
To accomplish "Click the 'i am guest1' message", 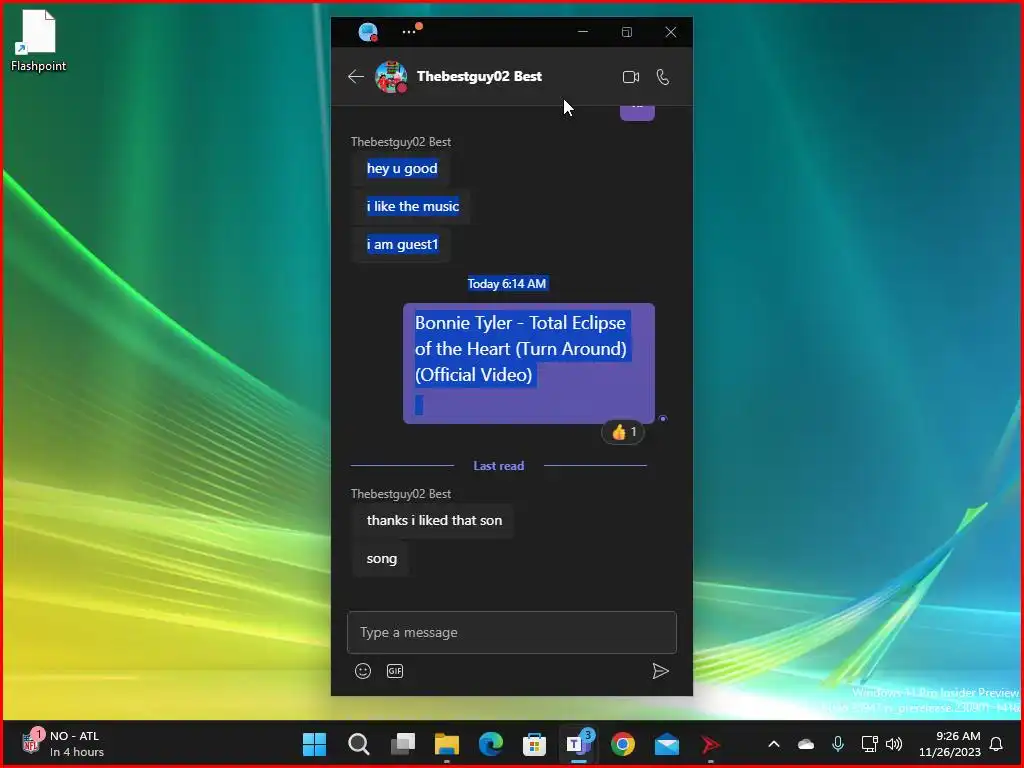I will click(402, 244).
